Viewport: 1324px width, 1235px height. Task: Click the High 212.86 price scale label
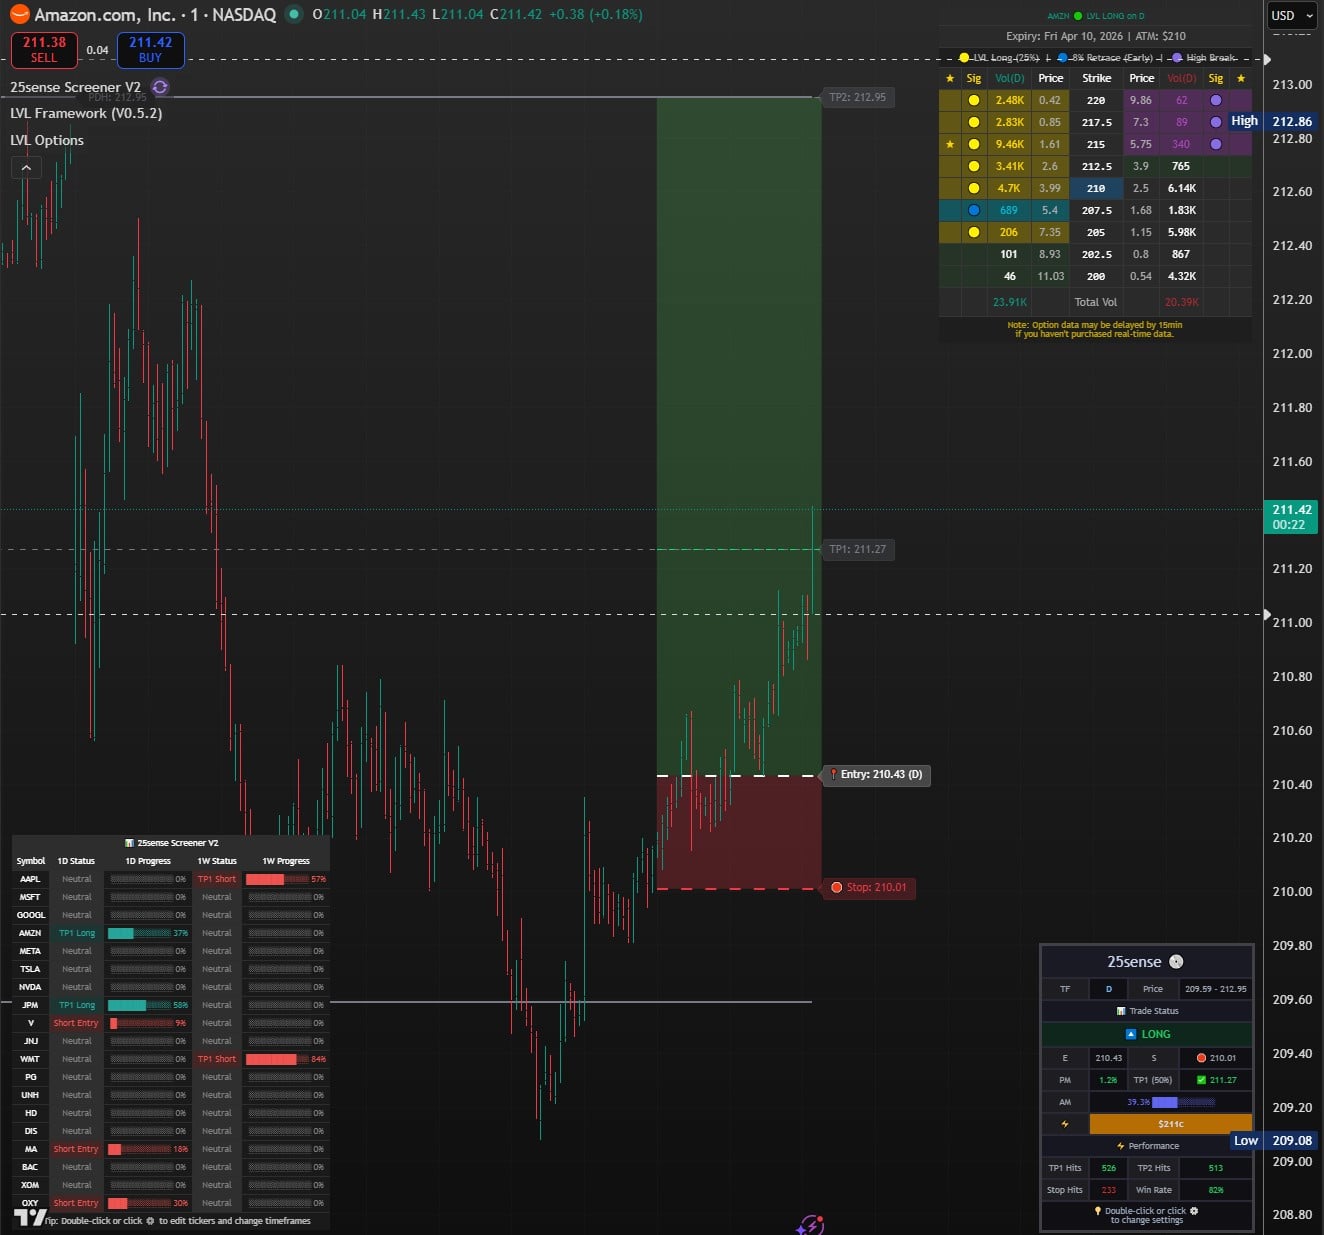coord(1272,121)
